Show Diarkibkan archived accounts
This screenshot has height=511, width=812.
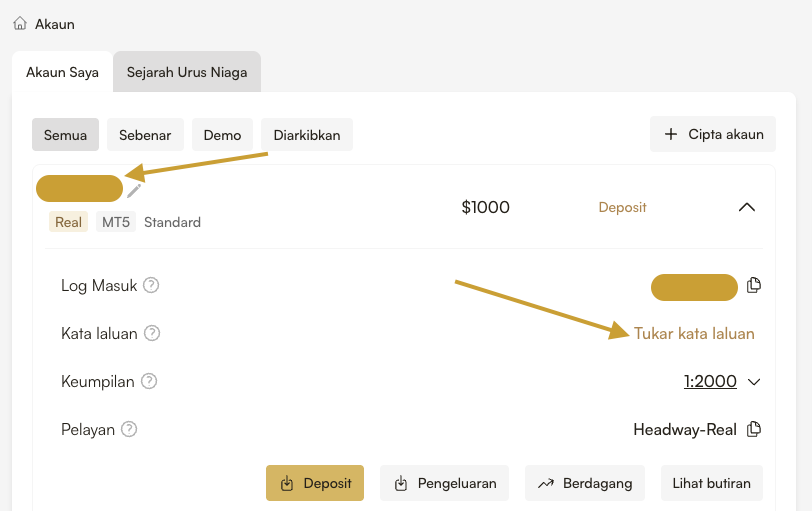click(307, 135)
